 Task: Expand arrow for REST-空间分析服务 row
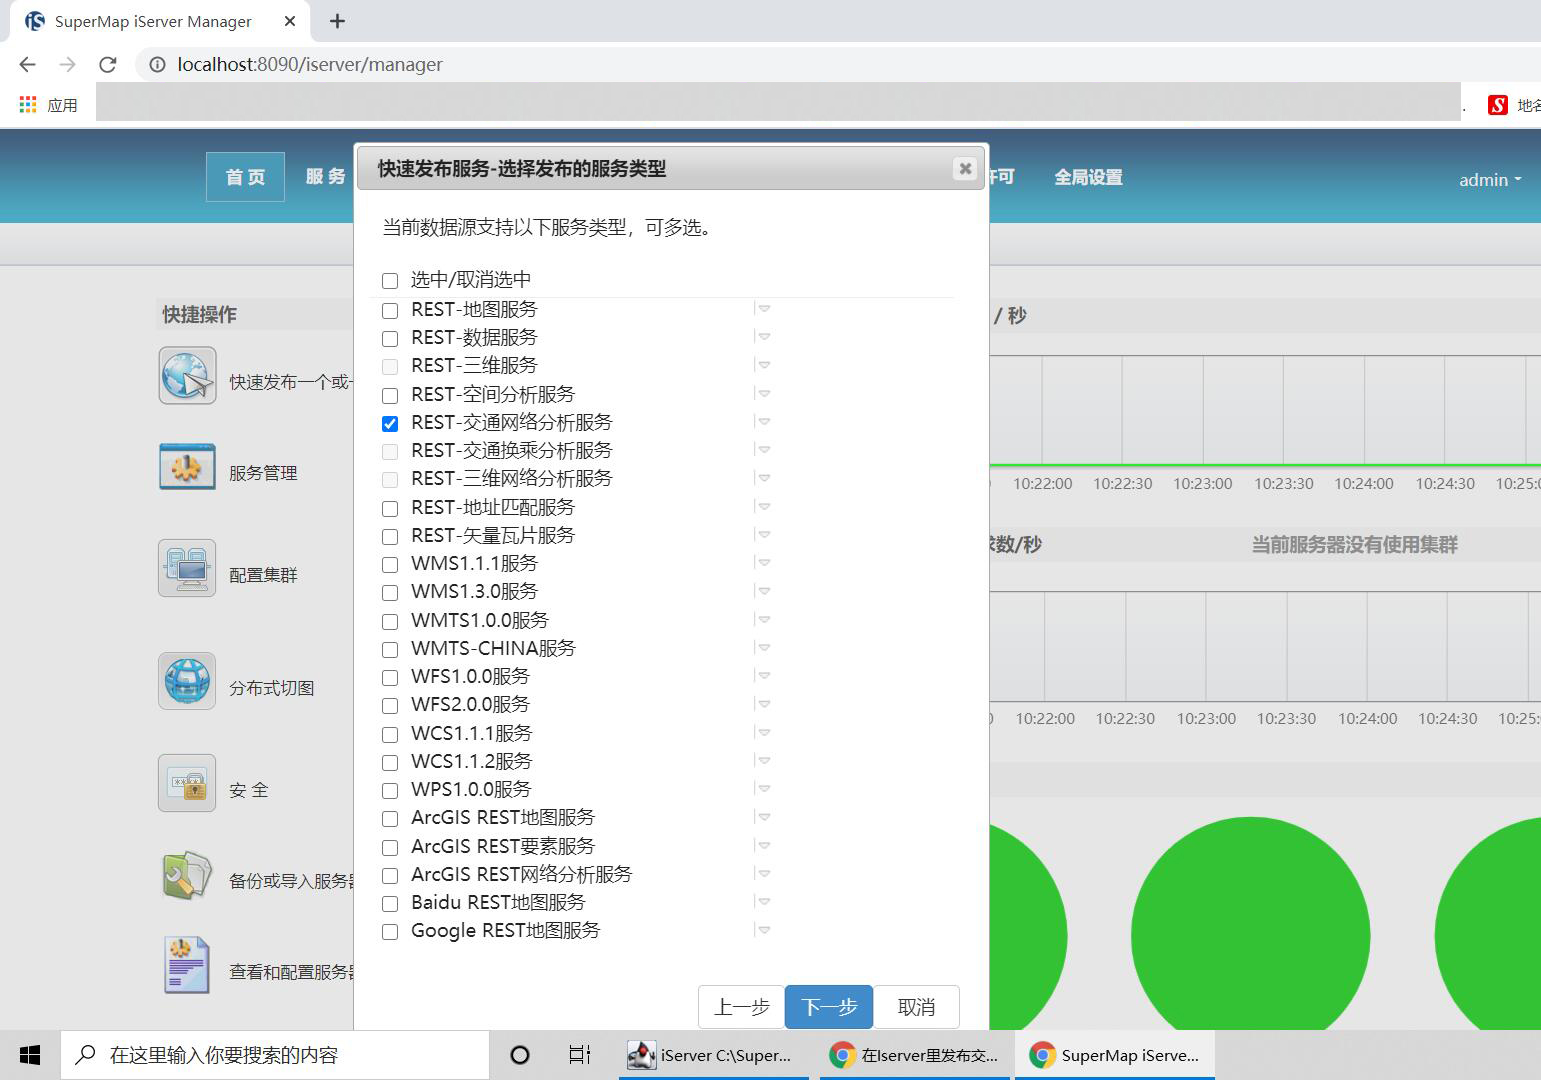[764, 394]
